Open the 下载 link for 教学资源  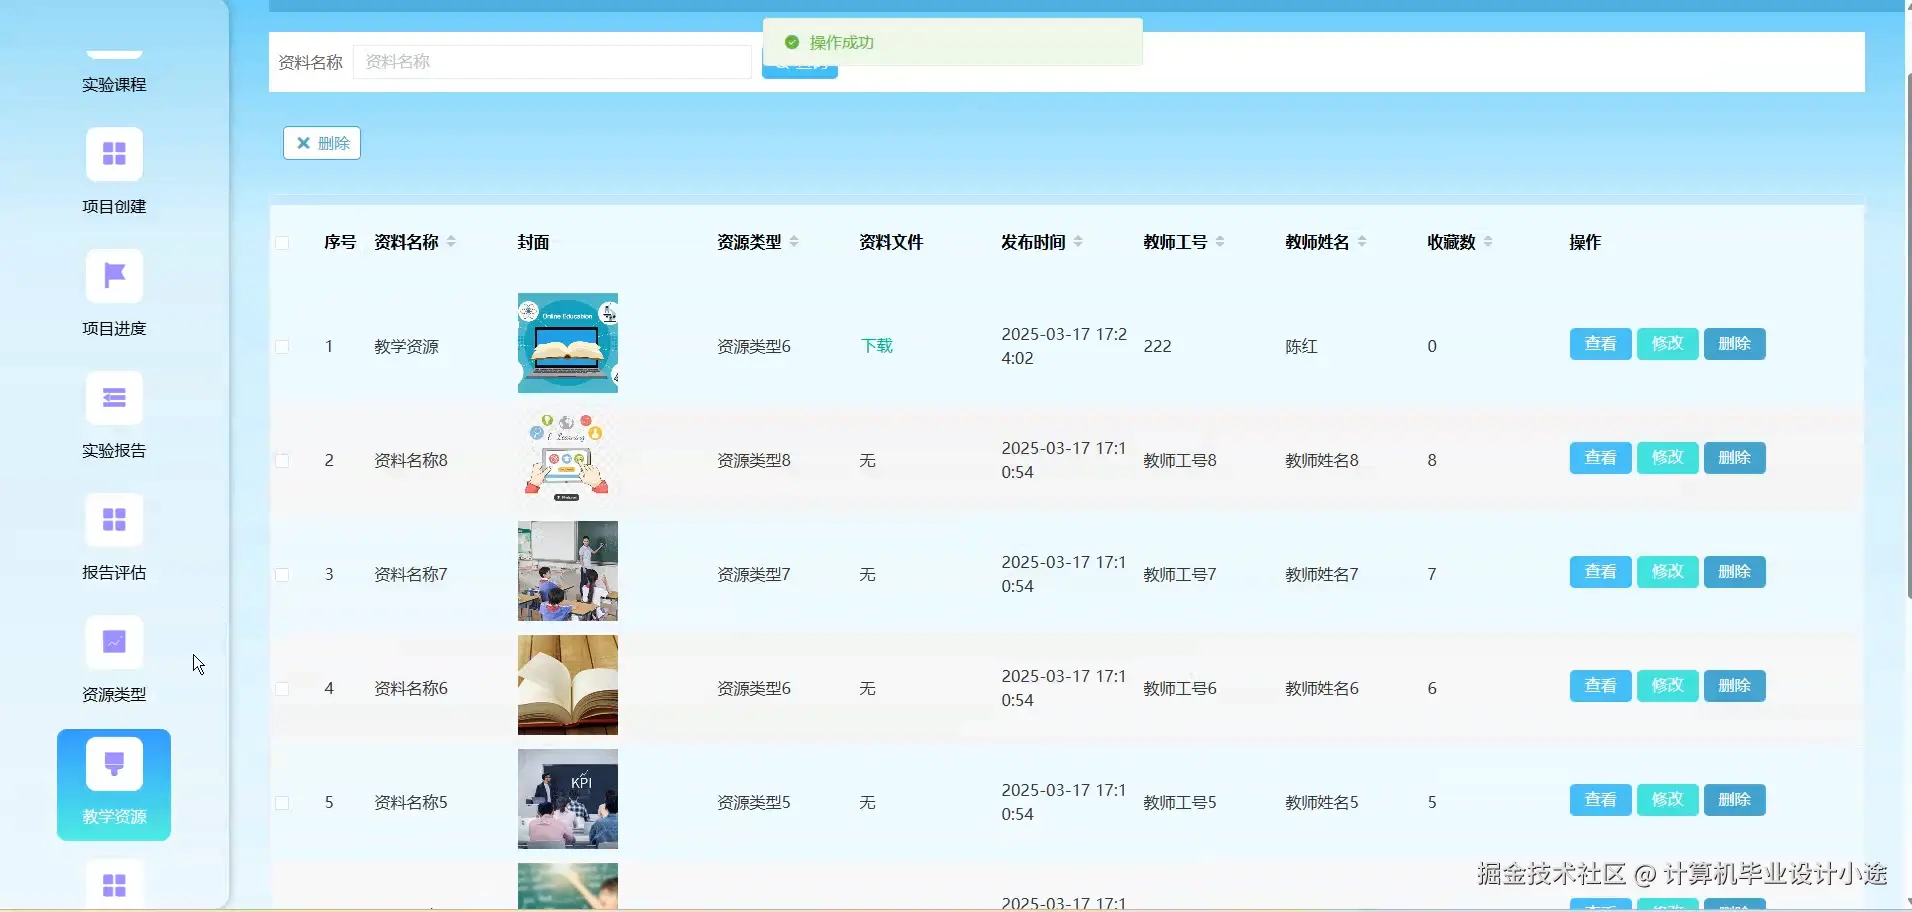[875, 346]
